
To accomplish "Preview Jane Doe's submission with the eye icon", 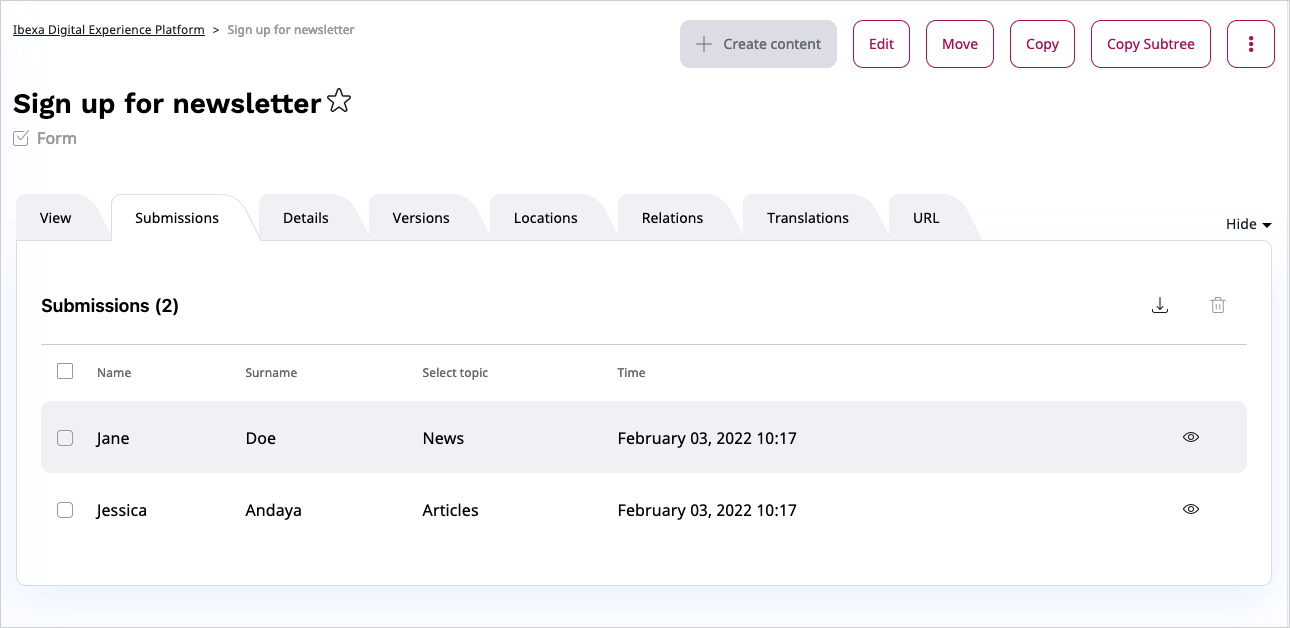I will point(1191,437).
